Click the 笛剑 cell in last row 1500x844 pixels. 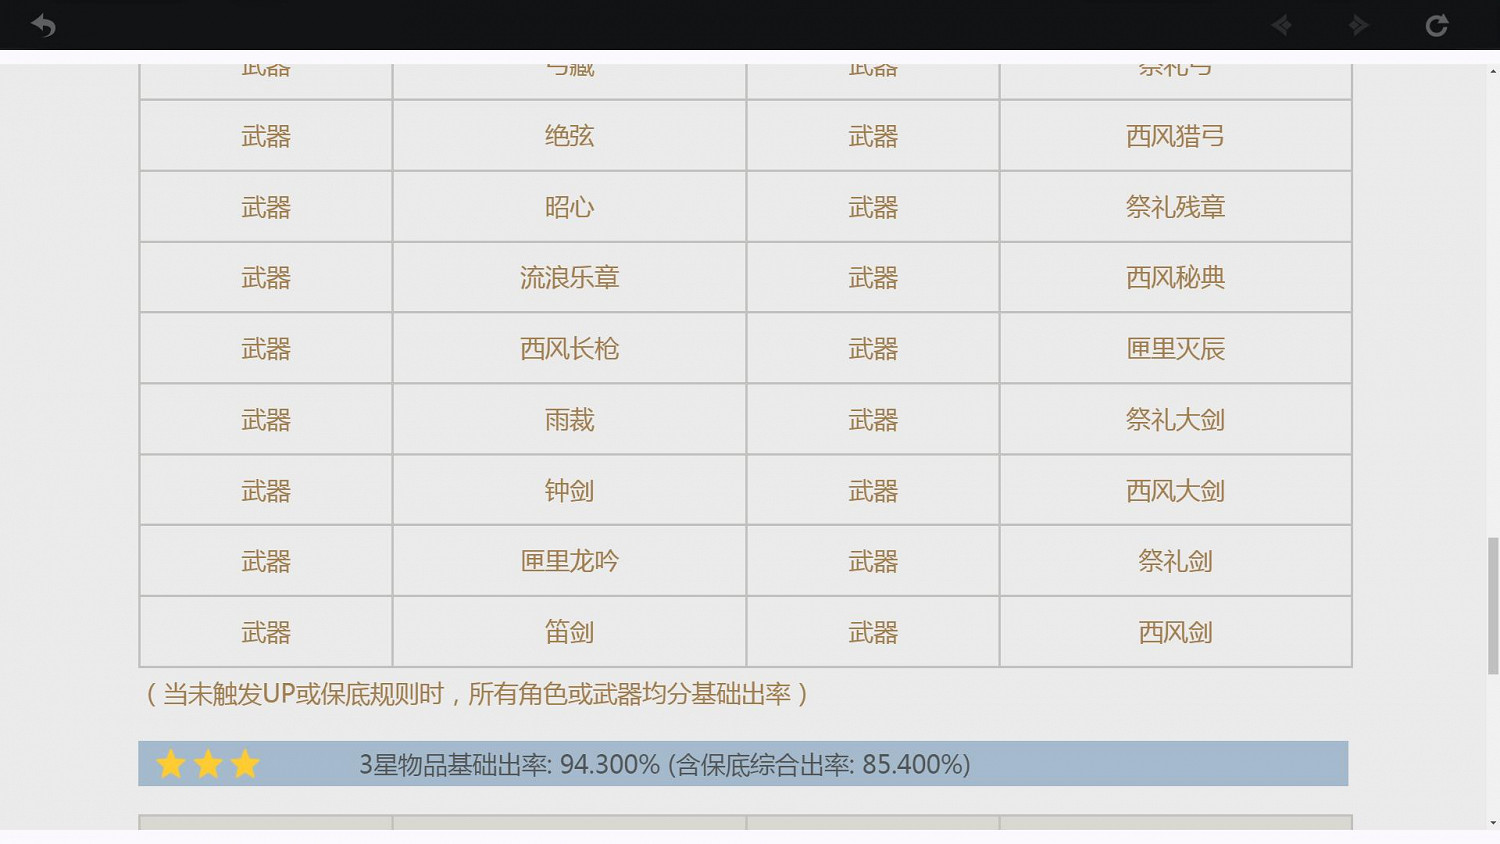click(x=569, y=632)
